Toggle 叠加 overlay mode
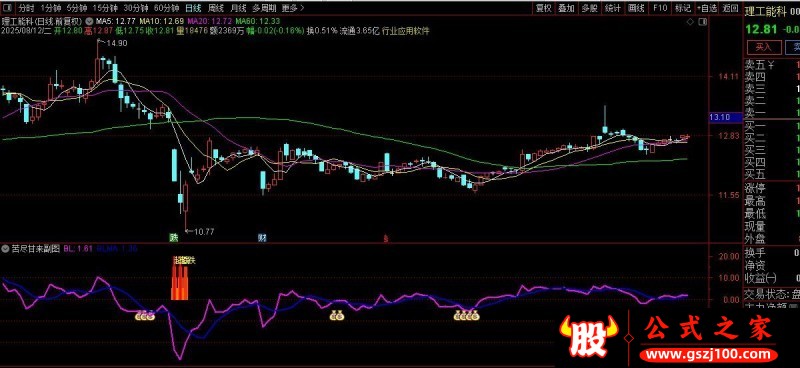Screen dimensions: 800x368 coord(566,8)
